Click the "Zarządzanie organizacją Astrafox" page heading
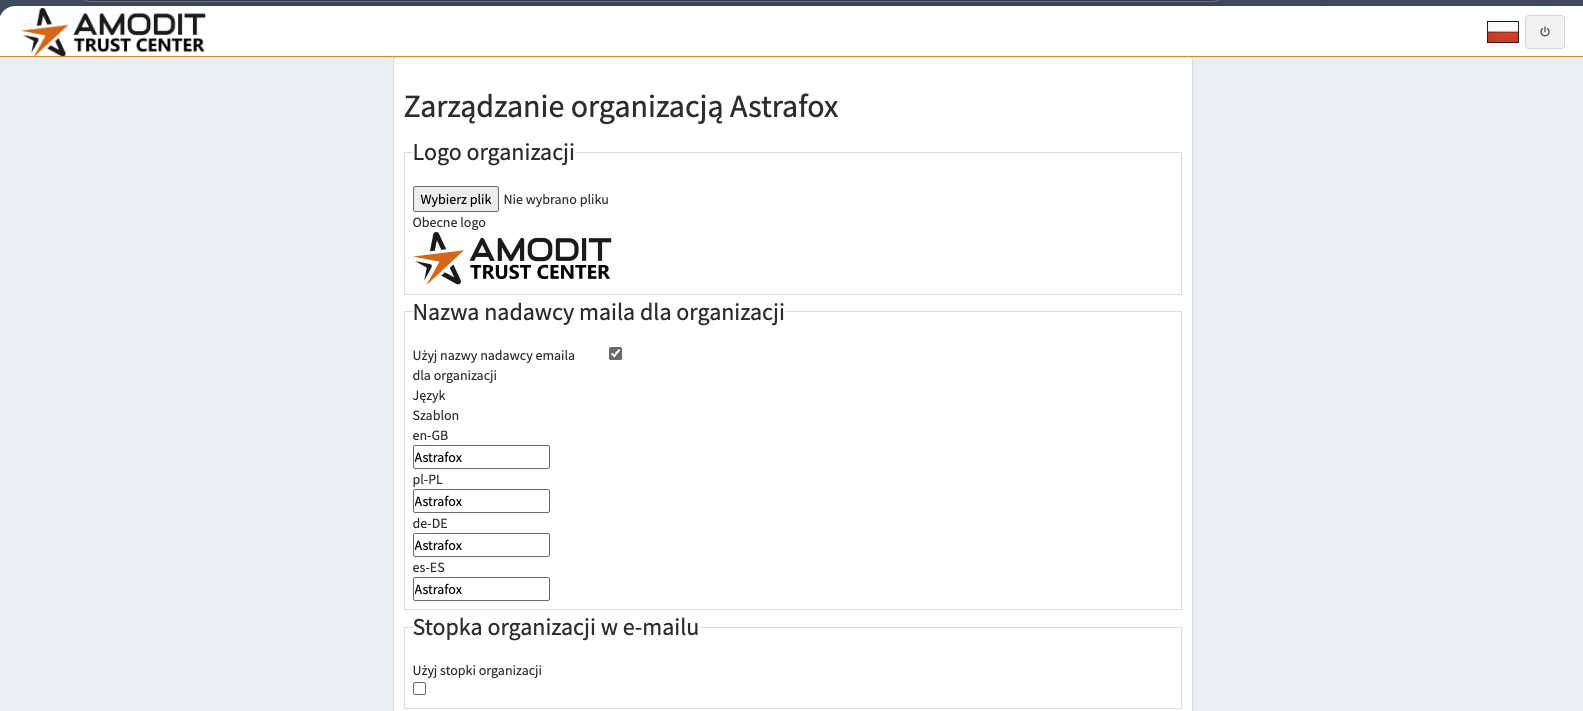 (x=621, y=107)
